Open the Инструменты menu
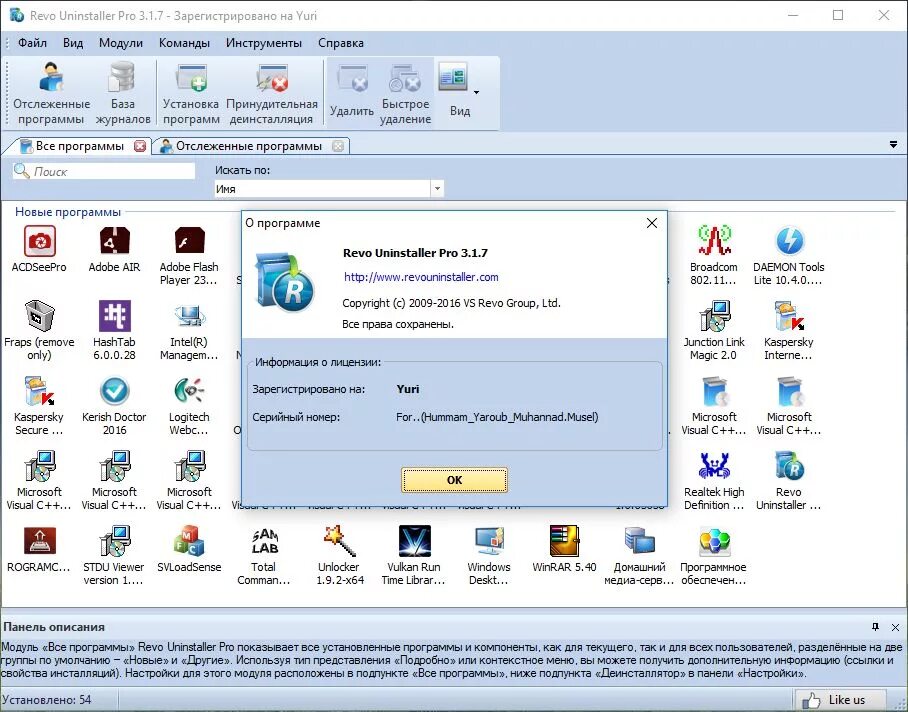The width and height of the screenshot is (908, 712). pyautogui.click(x=263, y=43)
